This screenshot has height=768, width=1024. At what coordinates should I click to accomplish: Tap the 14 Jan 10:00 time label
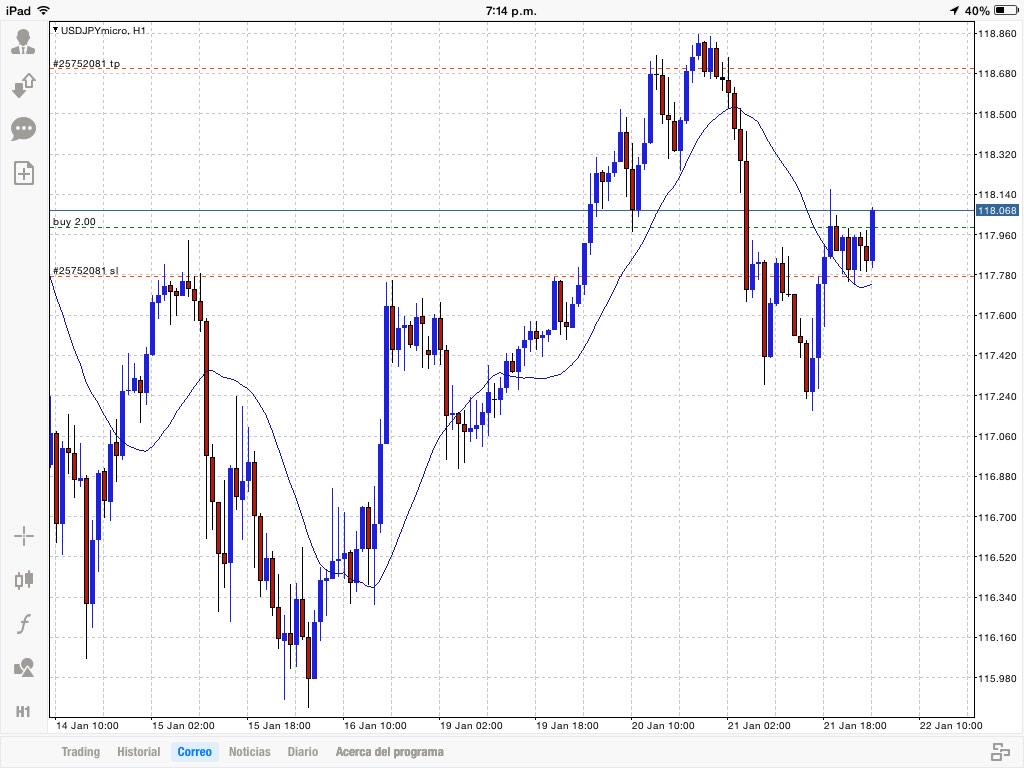point(87,726)
